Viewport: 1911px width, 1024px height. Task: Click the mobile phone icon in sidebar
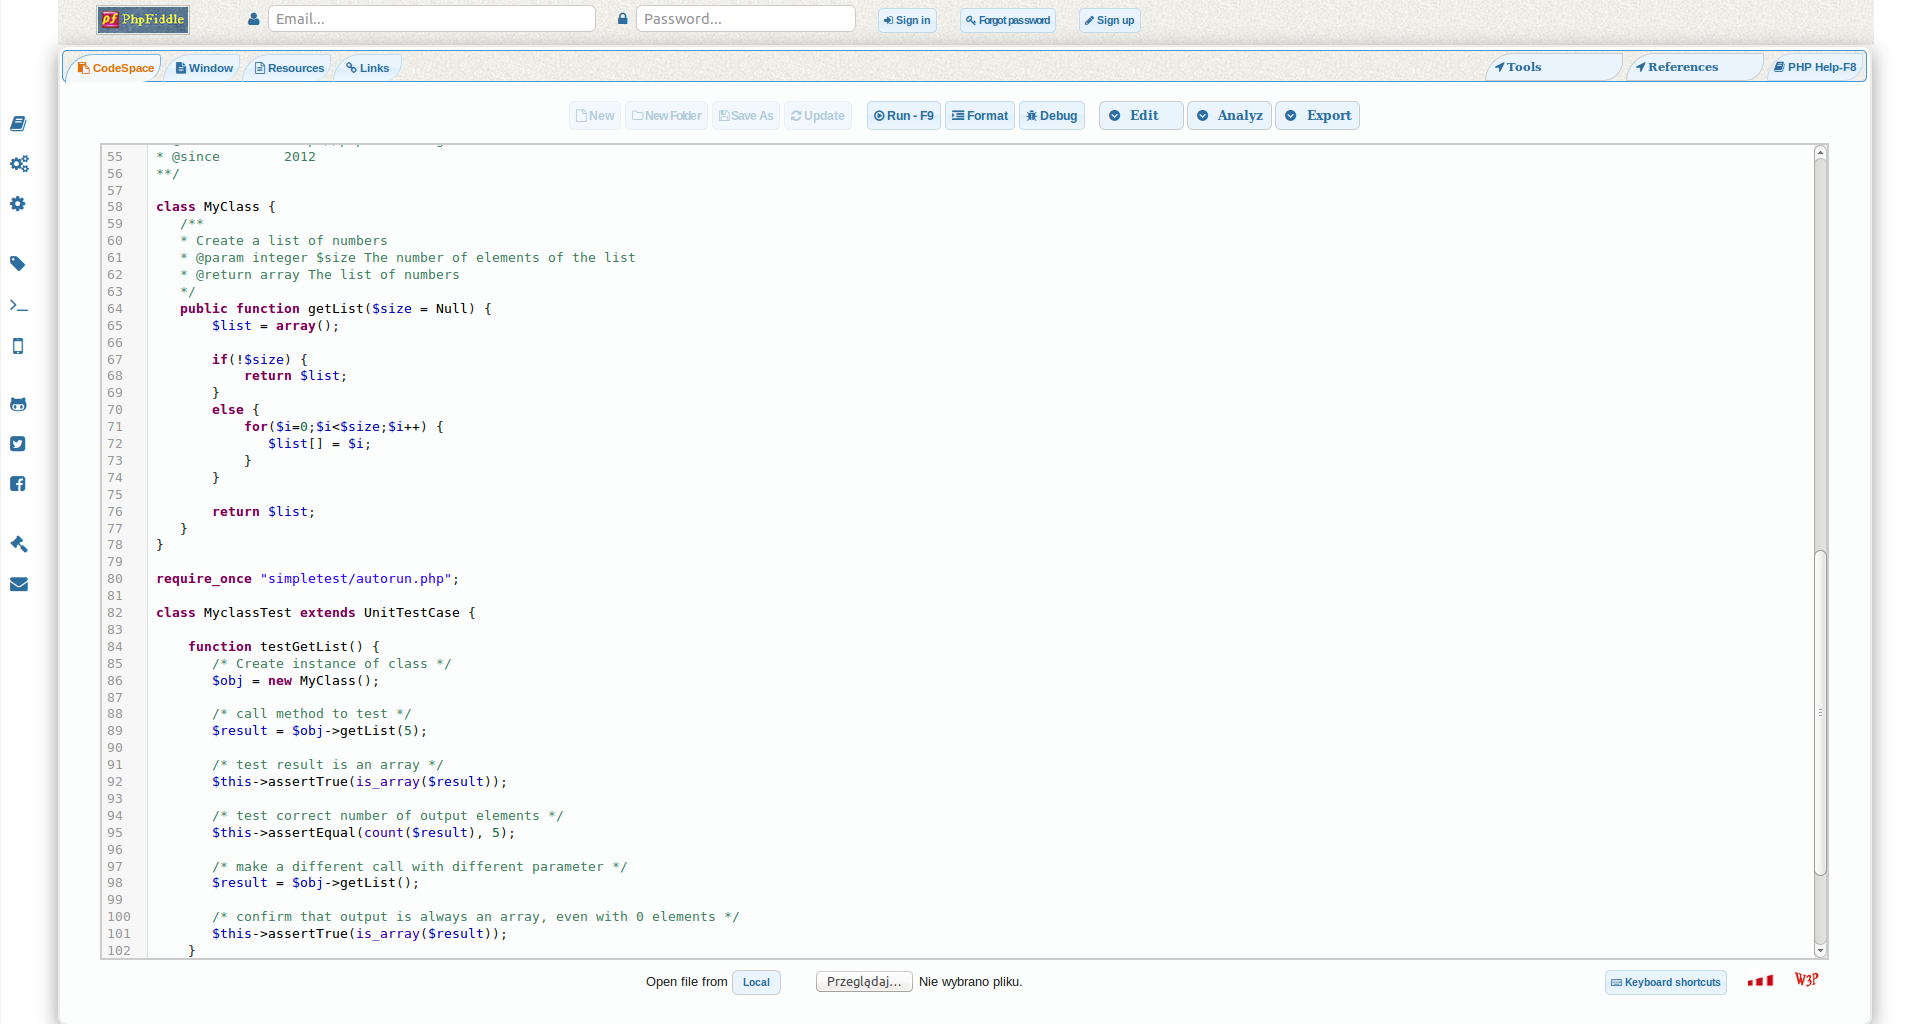coord(18,346)
